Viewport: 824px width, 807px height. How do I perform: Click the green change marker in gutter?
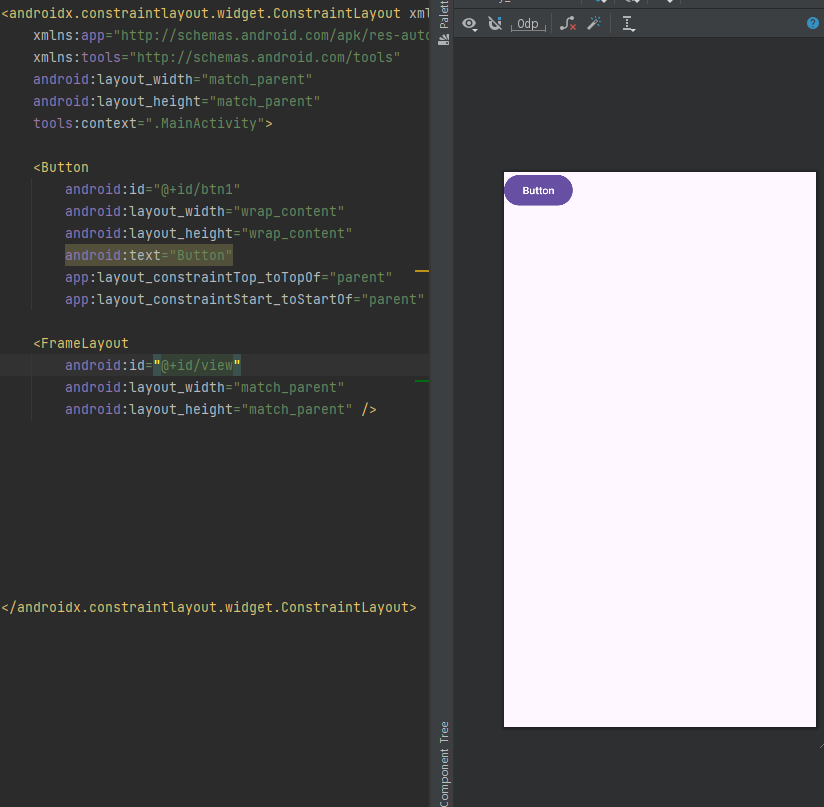coord(421,381)
